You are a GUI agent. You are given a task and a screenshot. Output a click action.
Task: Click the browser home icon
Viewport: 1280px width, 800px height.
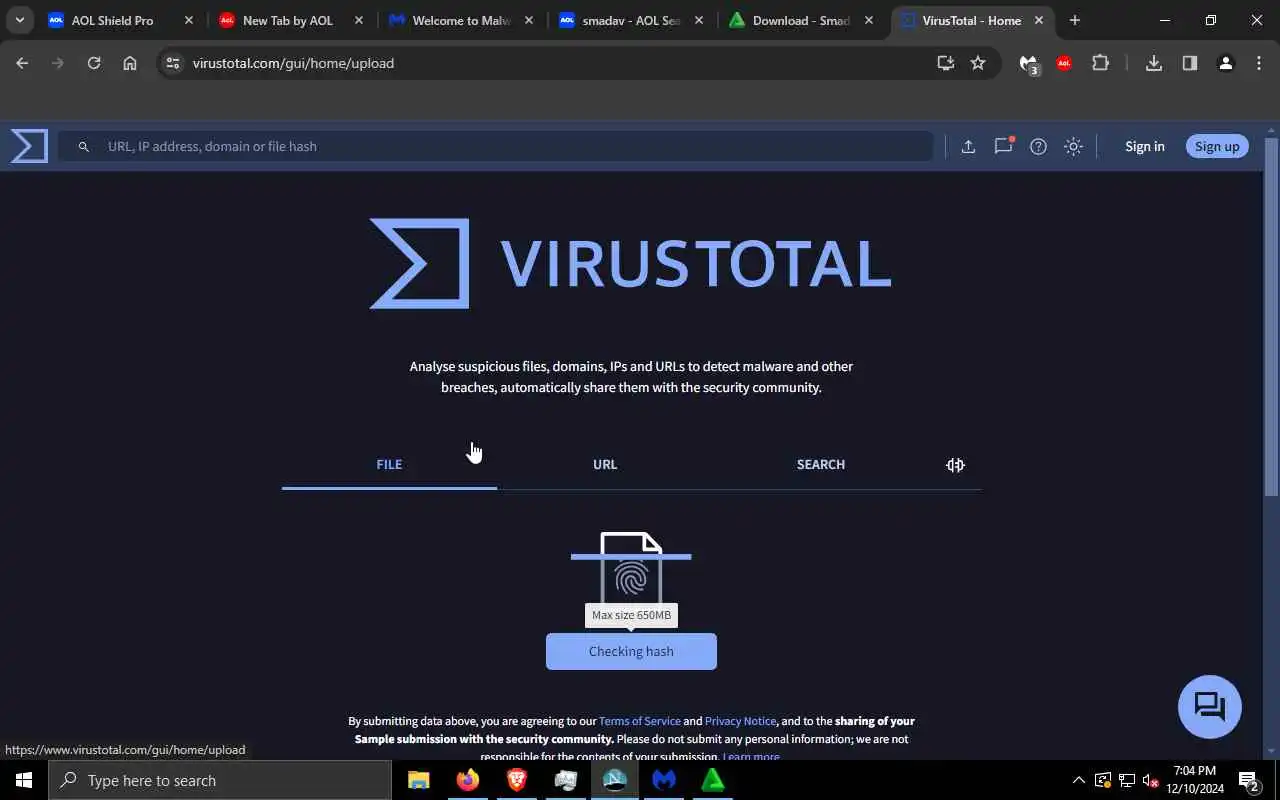click(130, 63)
